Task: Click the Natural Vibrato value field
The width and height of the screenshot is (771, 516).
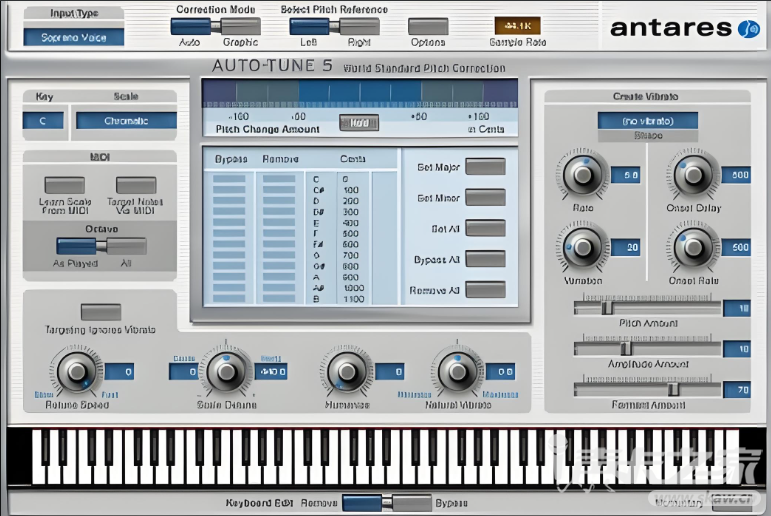Action: coord(501,372)
